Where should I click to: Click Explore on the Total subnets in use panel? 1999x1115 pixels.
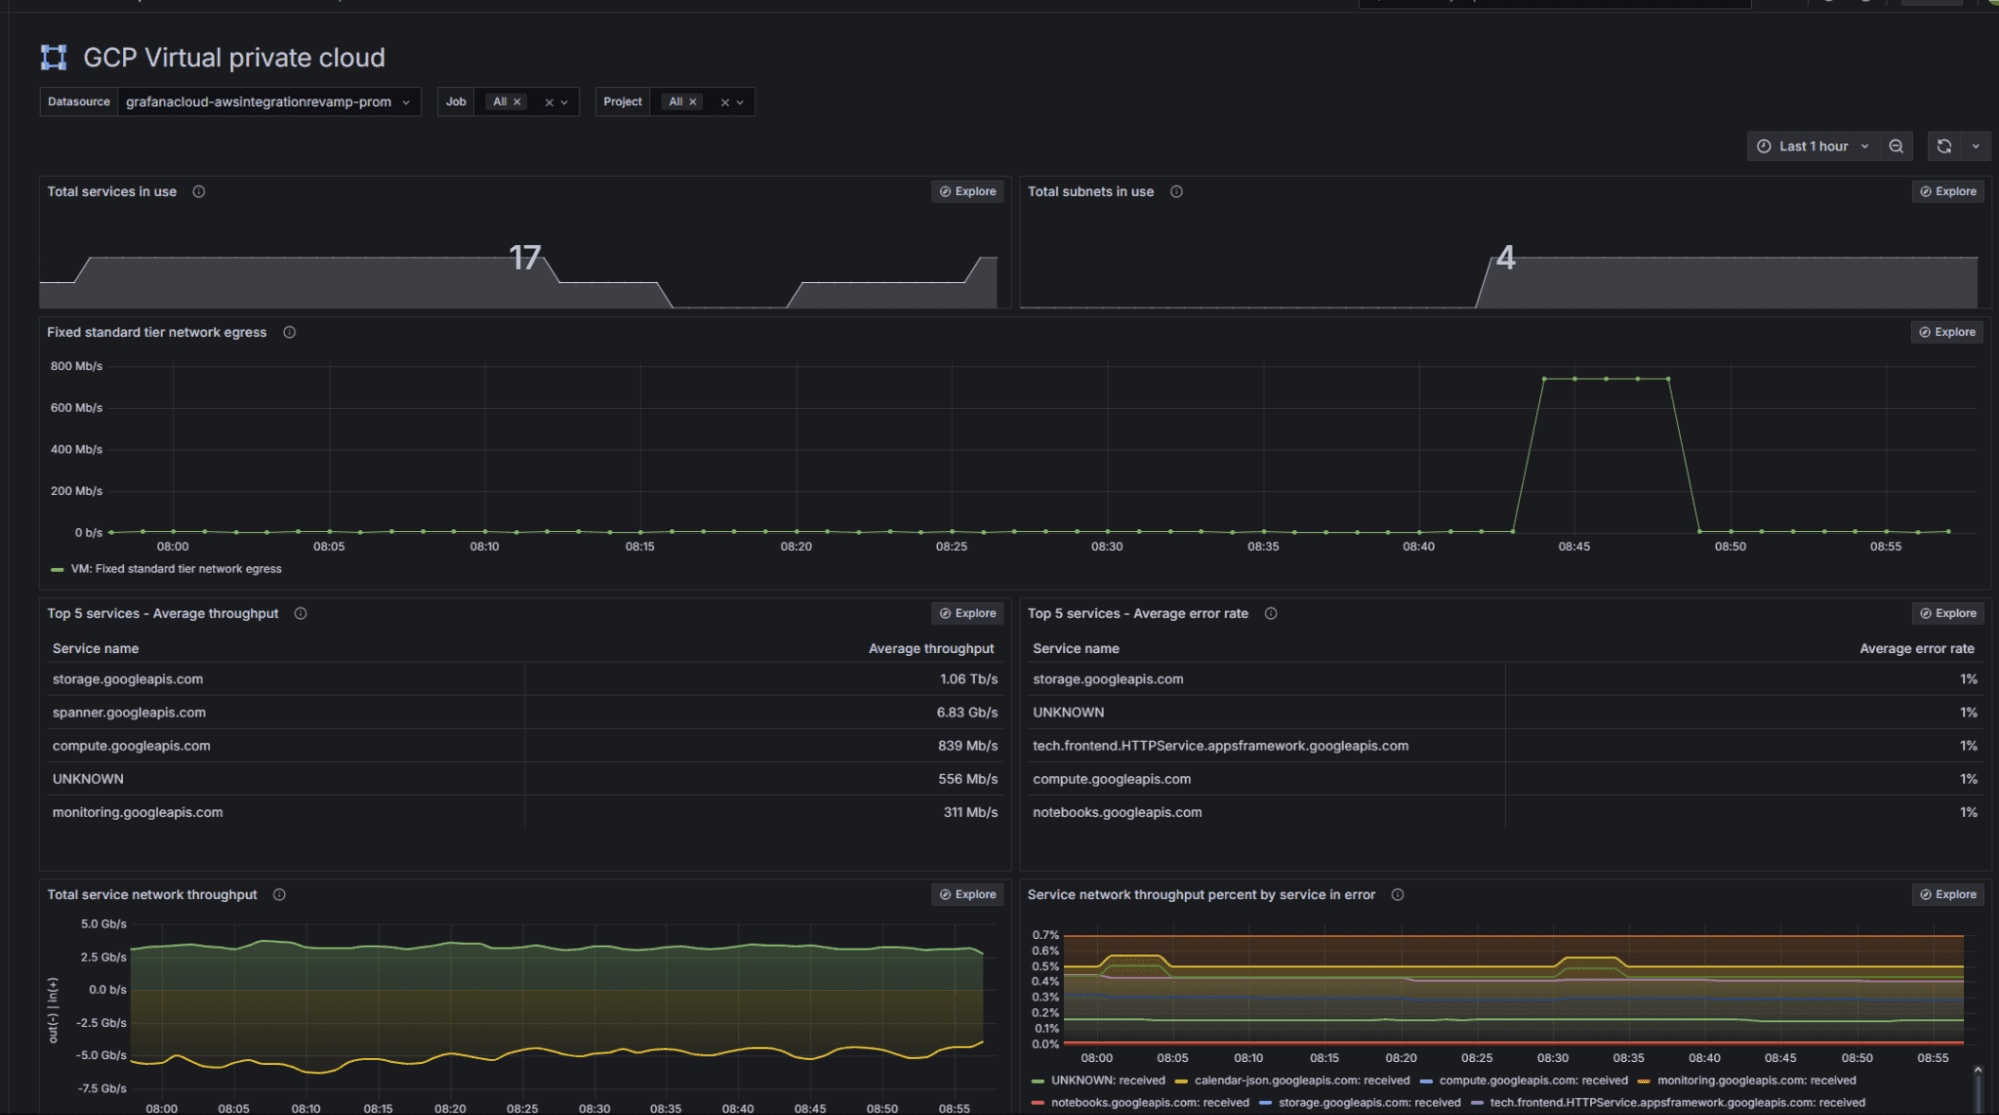pos(1946,191)
